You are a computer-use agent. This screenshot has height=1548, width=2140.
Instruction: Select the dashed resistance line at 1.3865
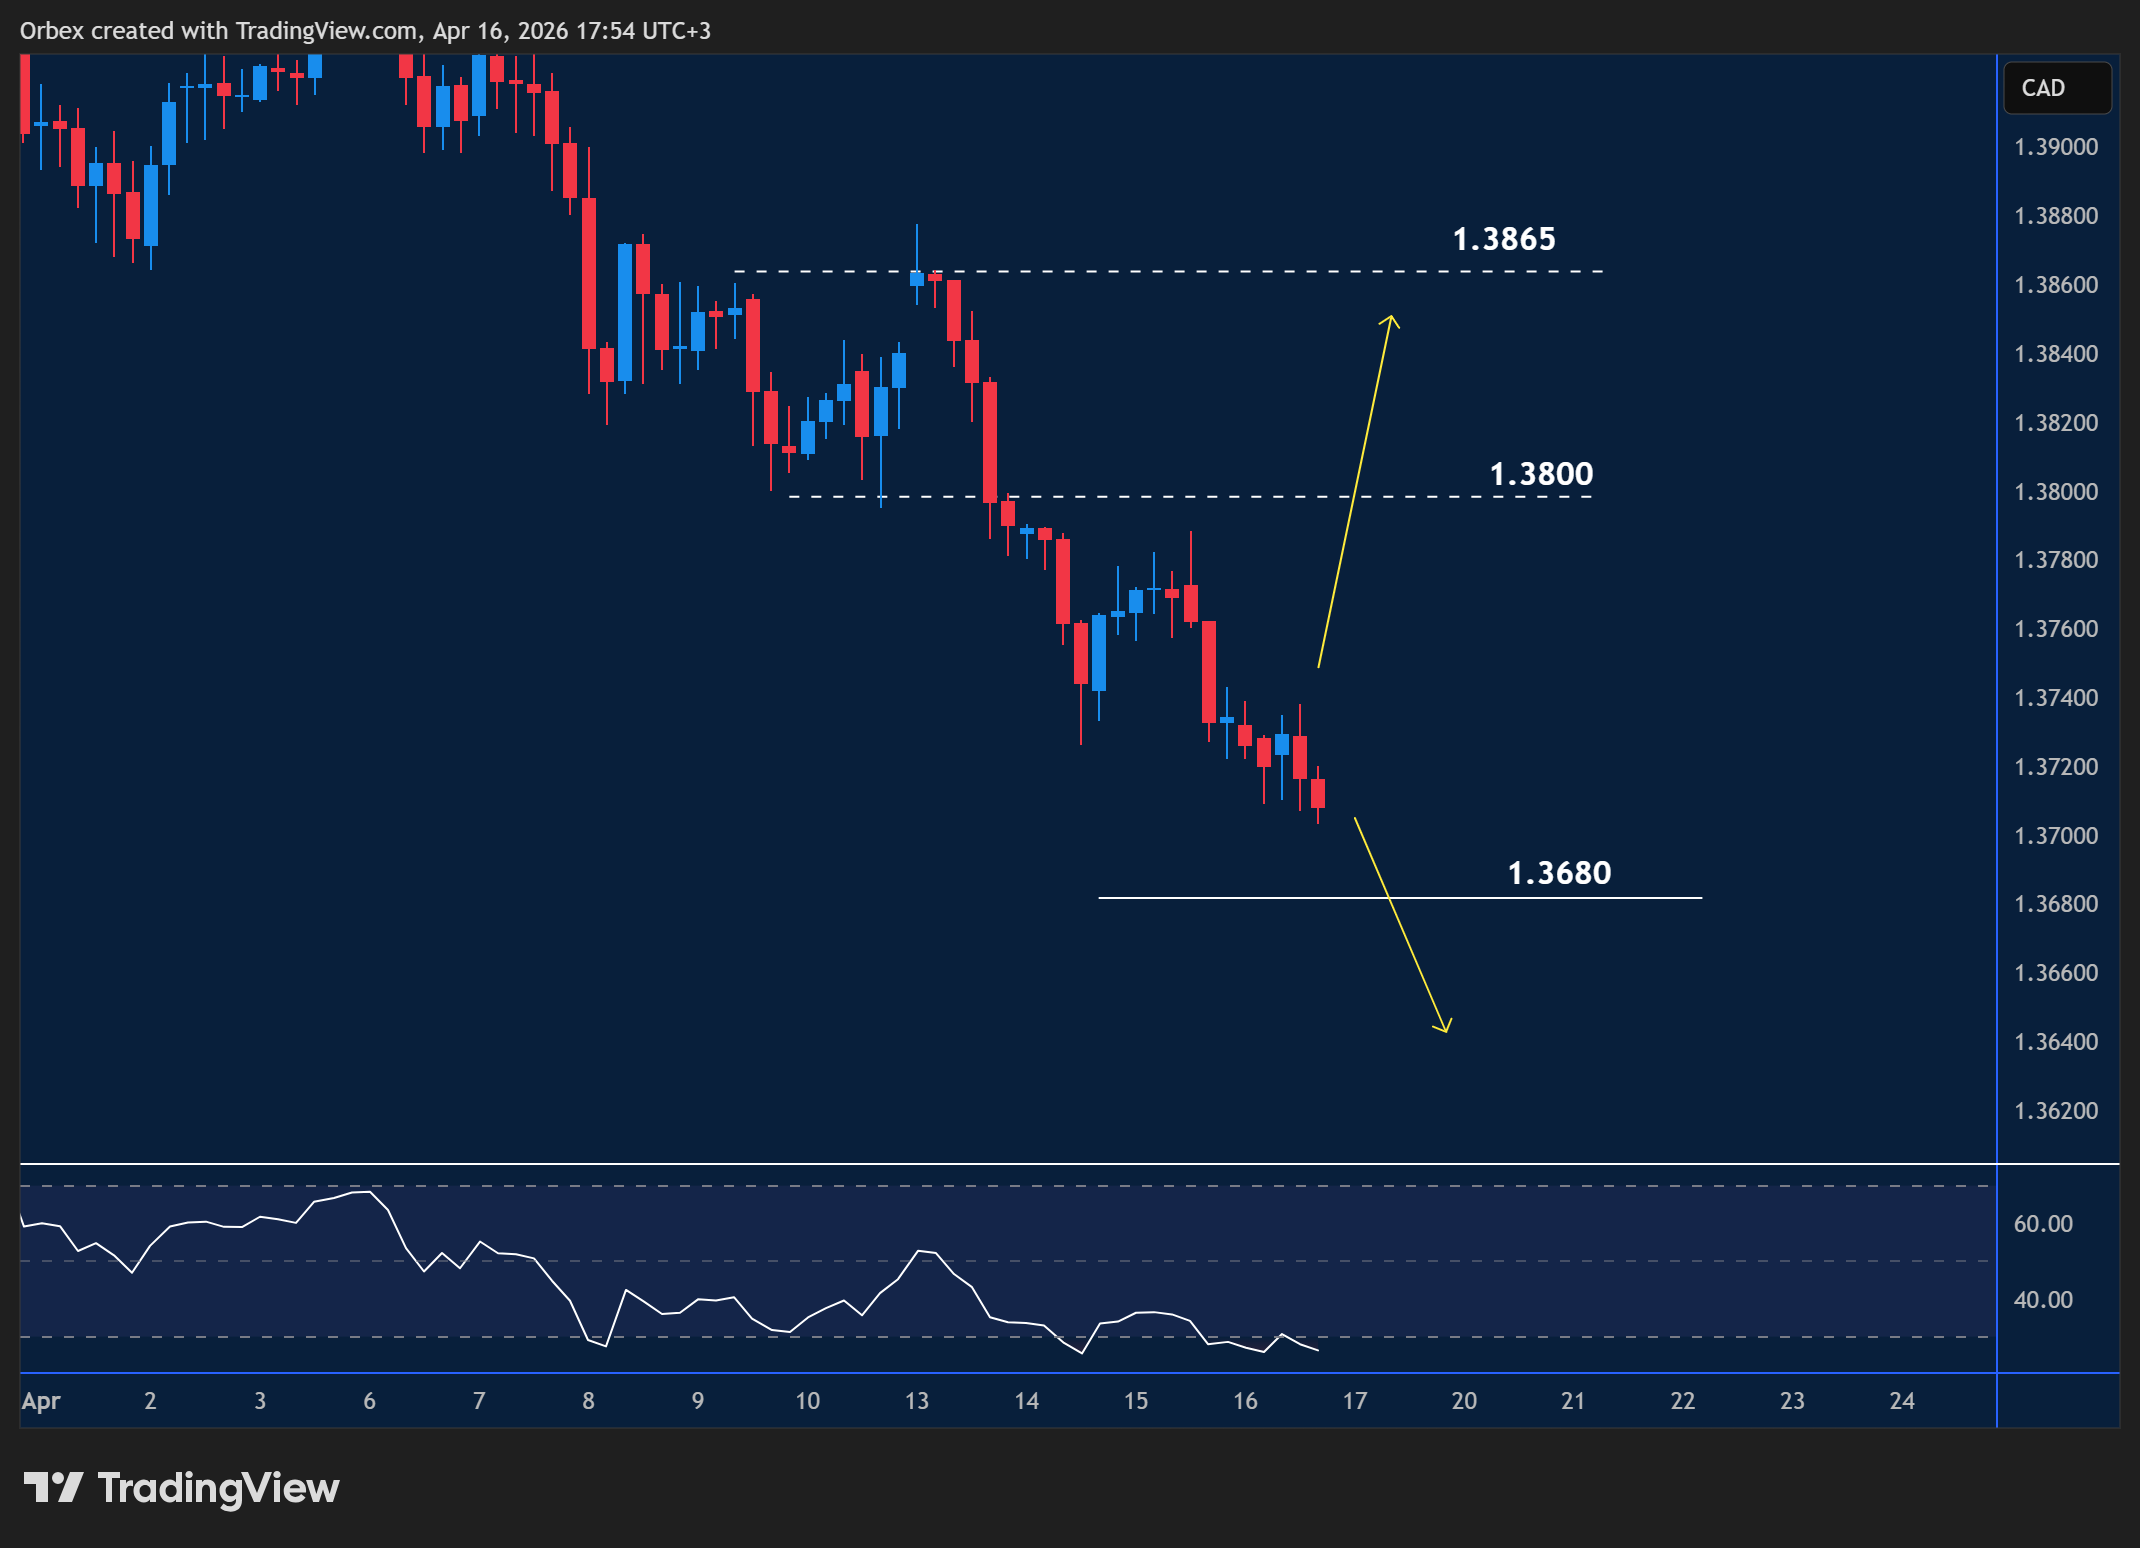coord(1150,270)
